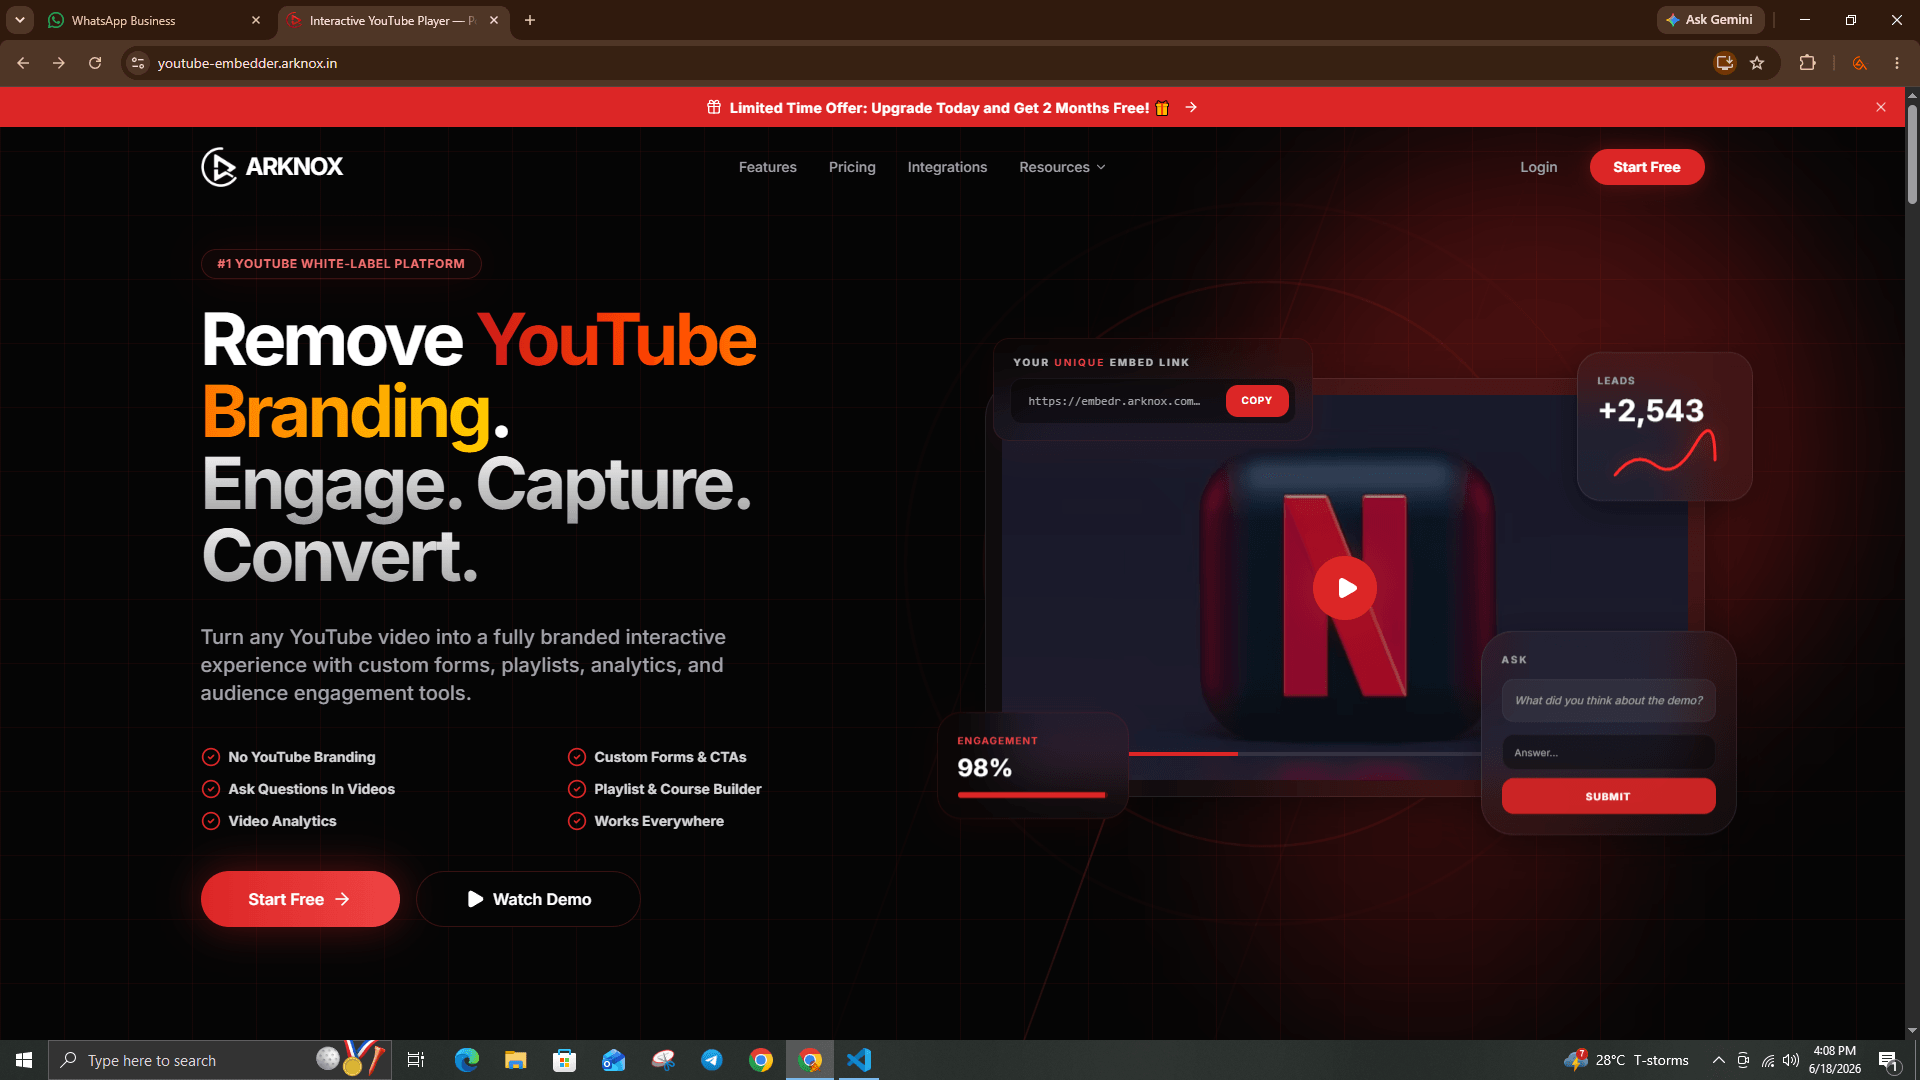Open File Explorer from the taskbar
Viewport: 1920px width, 1080px height.
coord(516,1060)
